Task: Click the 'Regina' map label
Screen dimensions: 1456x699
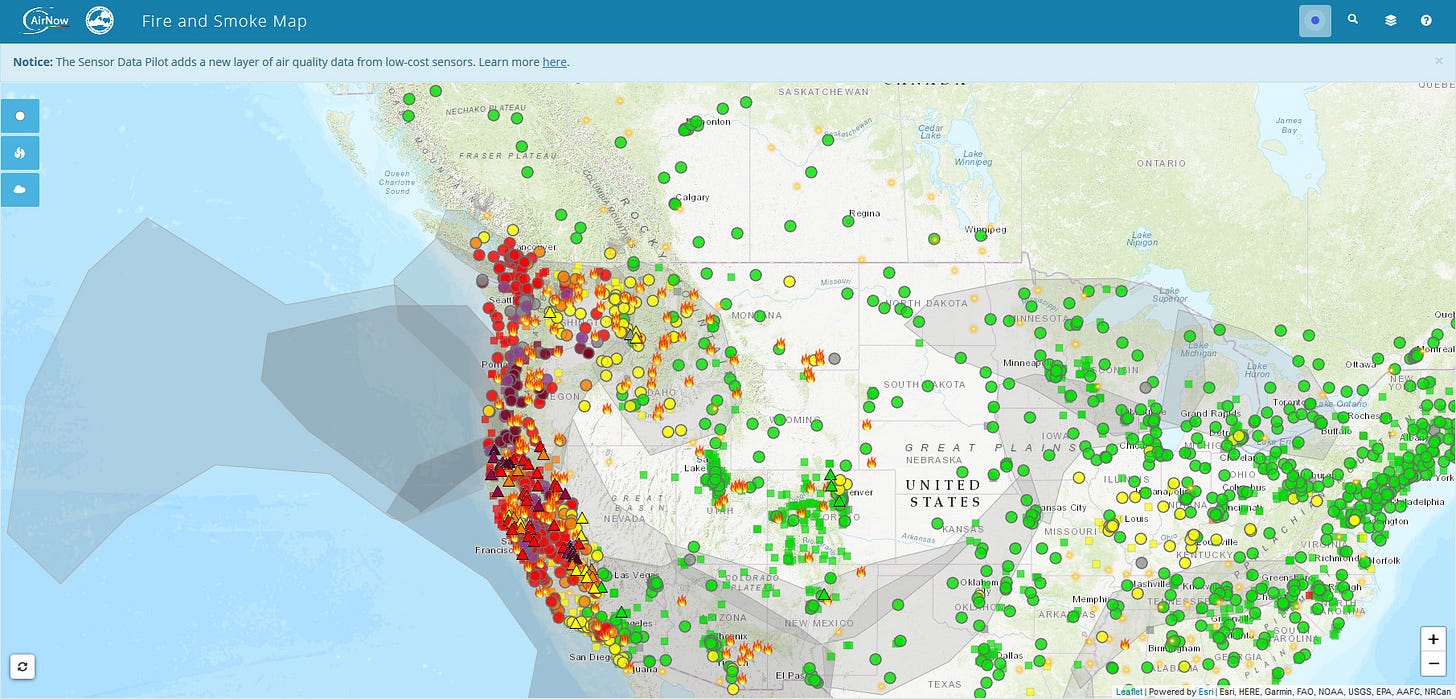Action: coord(864,213)
